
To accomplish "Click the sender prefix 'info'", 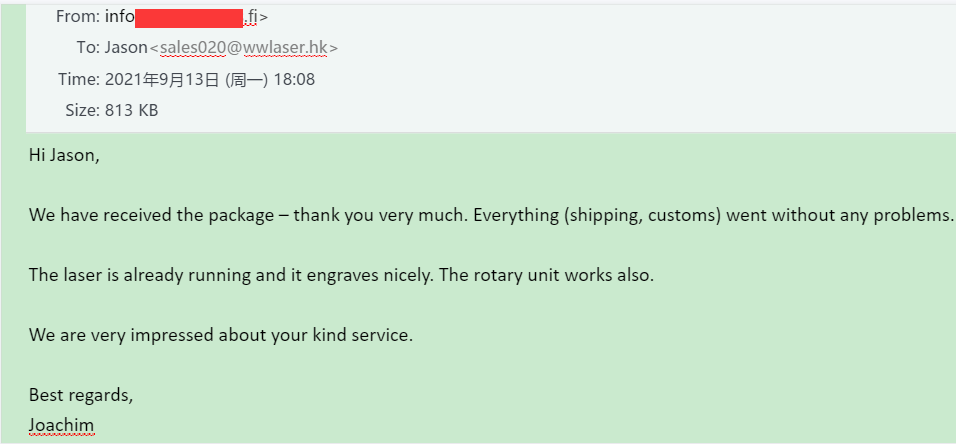I will pyautogui.click(x=120, y=17).
